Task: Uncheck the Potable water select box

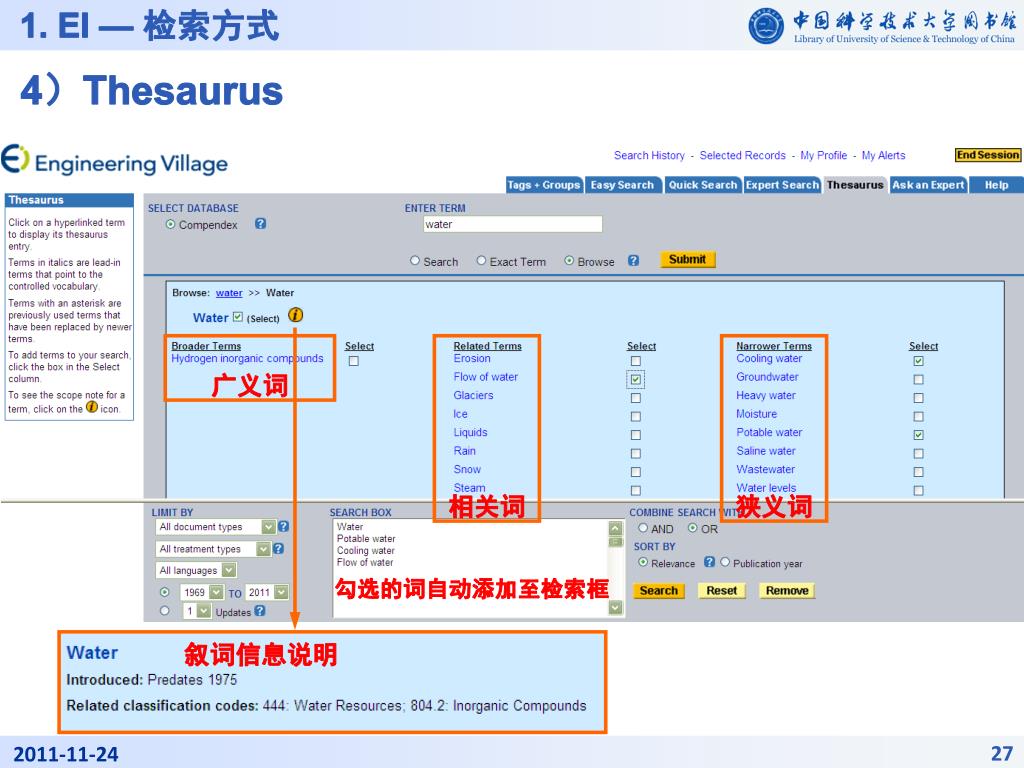Action: 918,435
